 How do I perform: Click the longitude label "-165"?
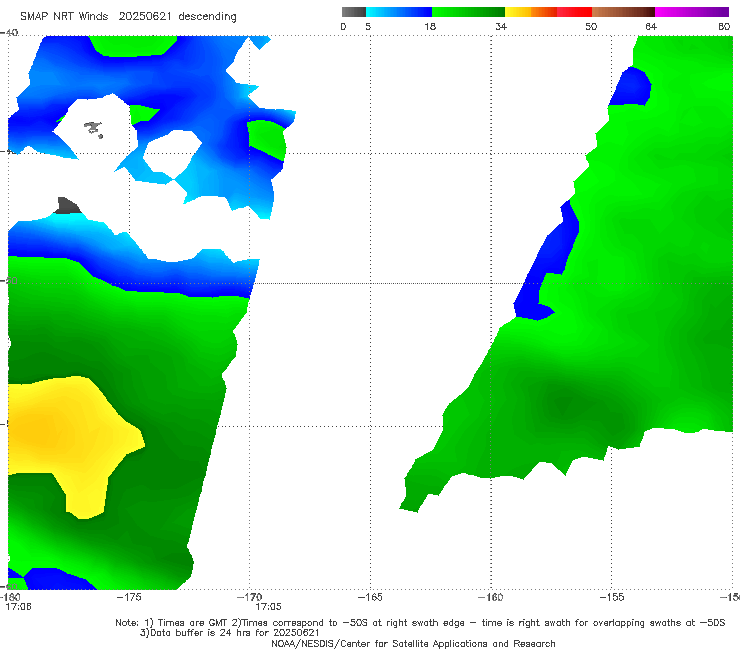point(370,597)
